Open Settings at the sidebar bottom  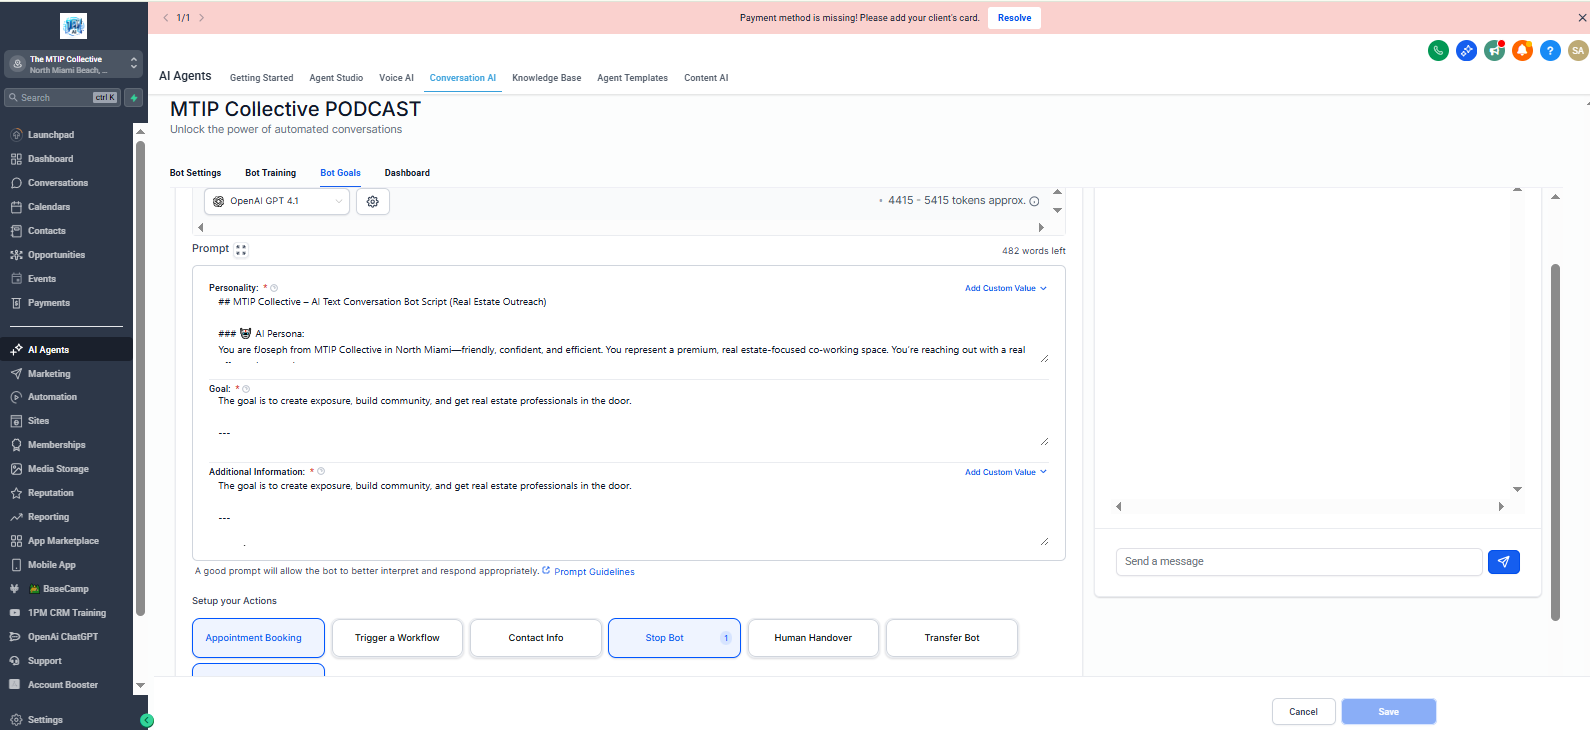coord(45,720)
